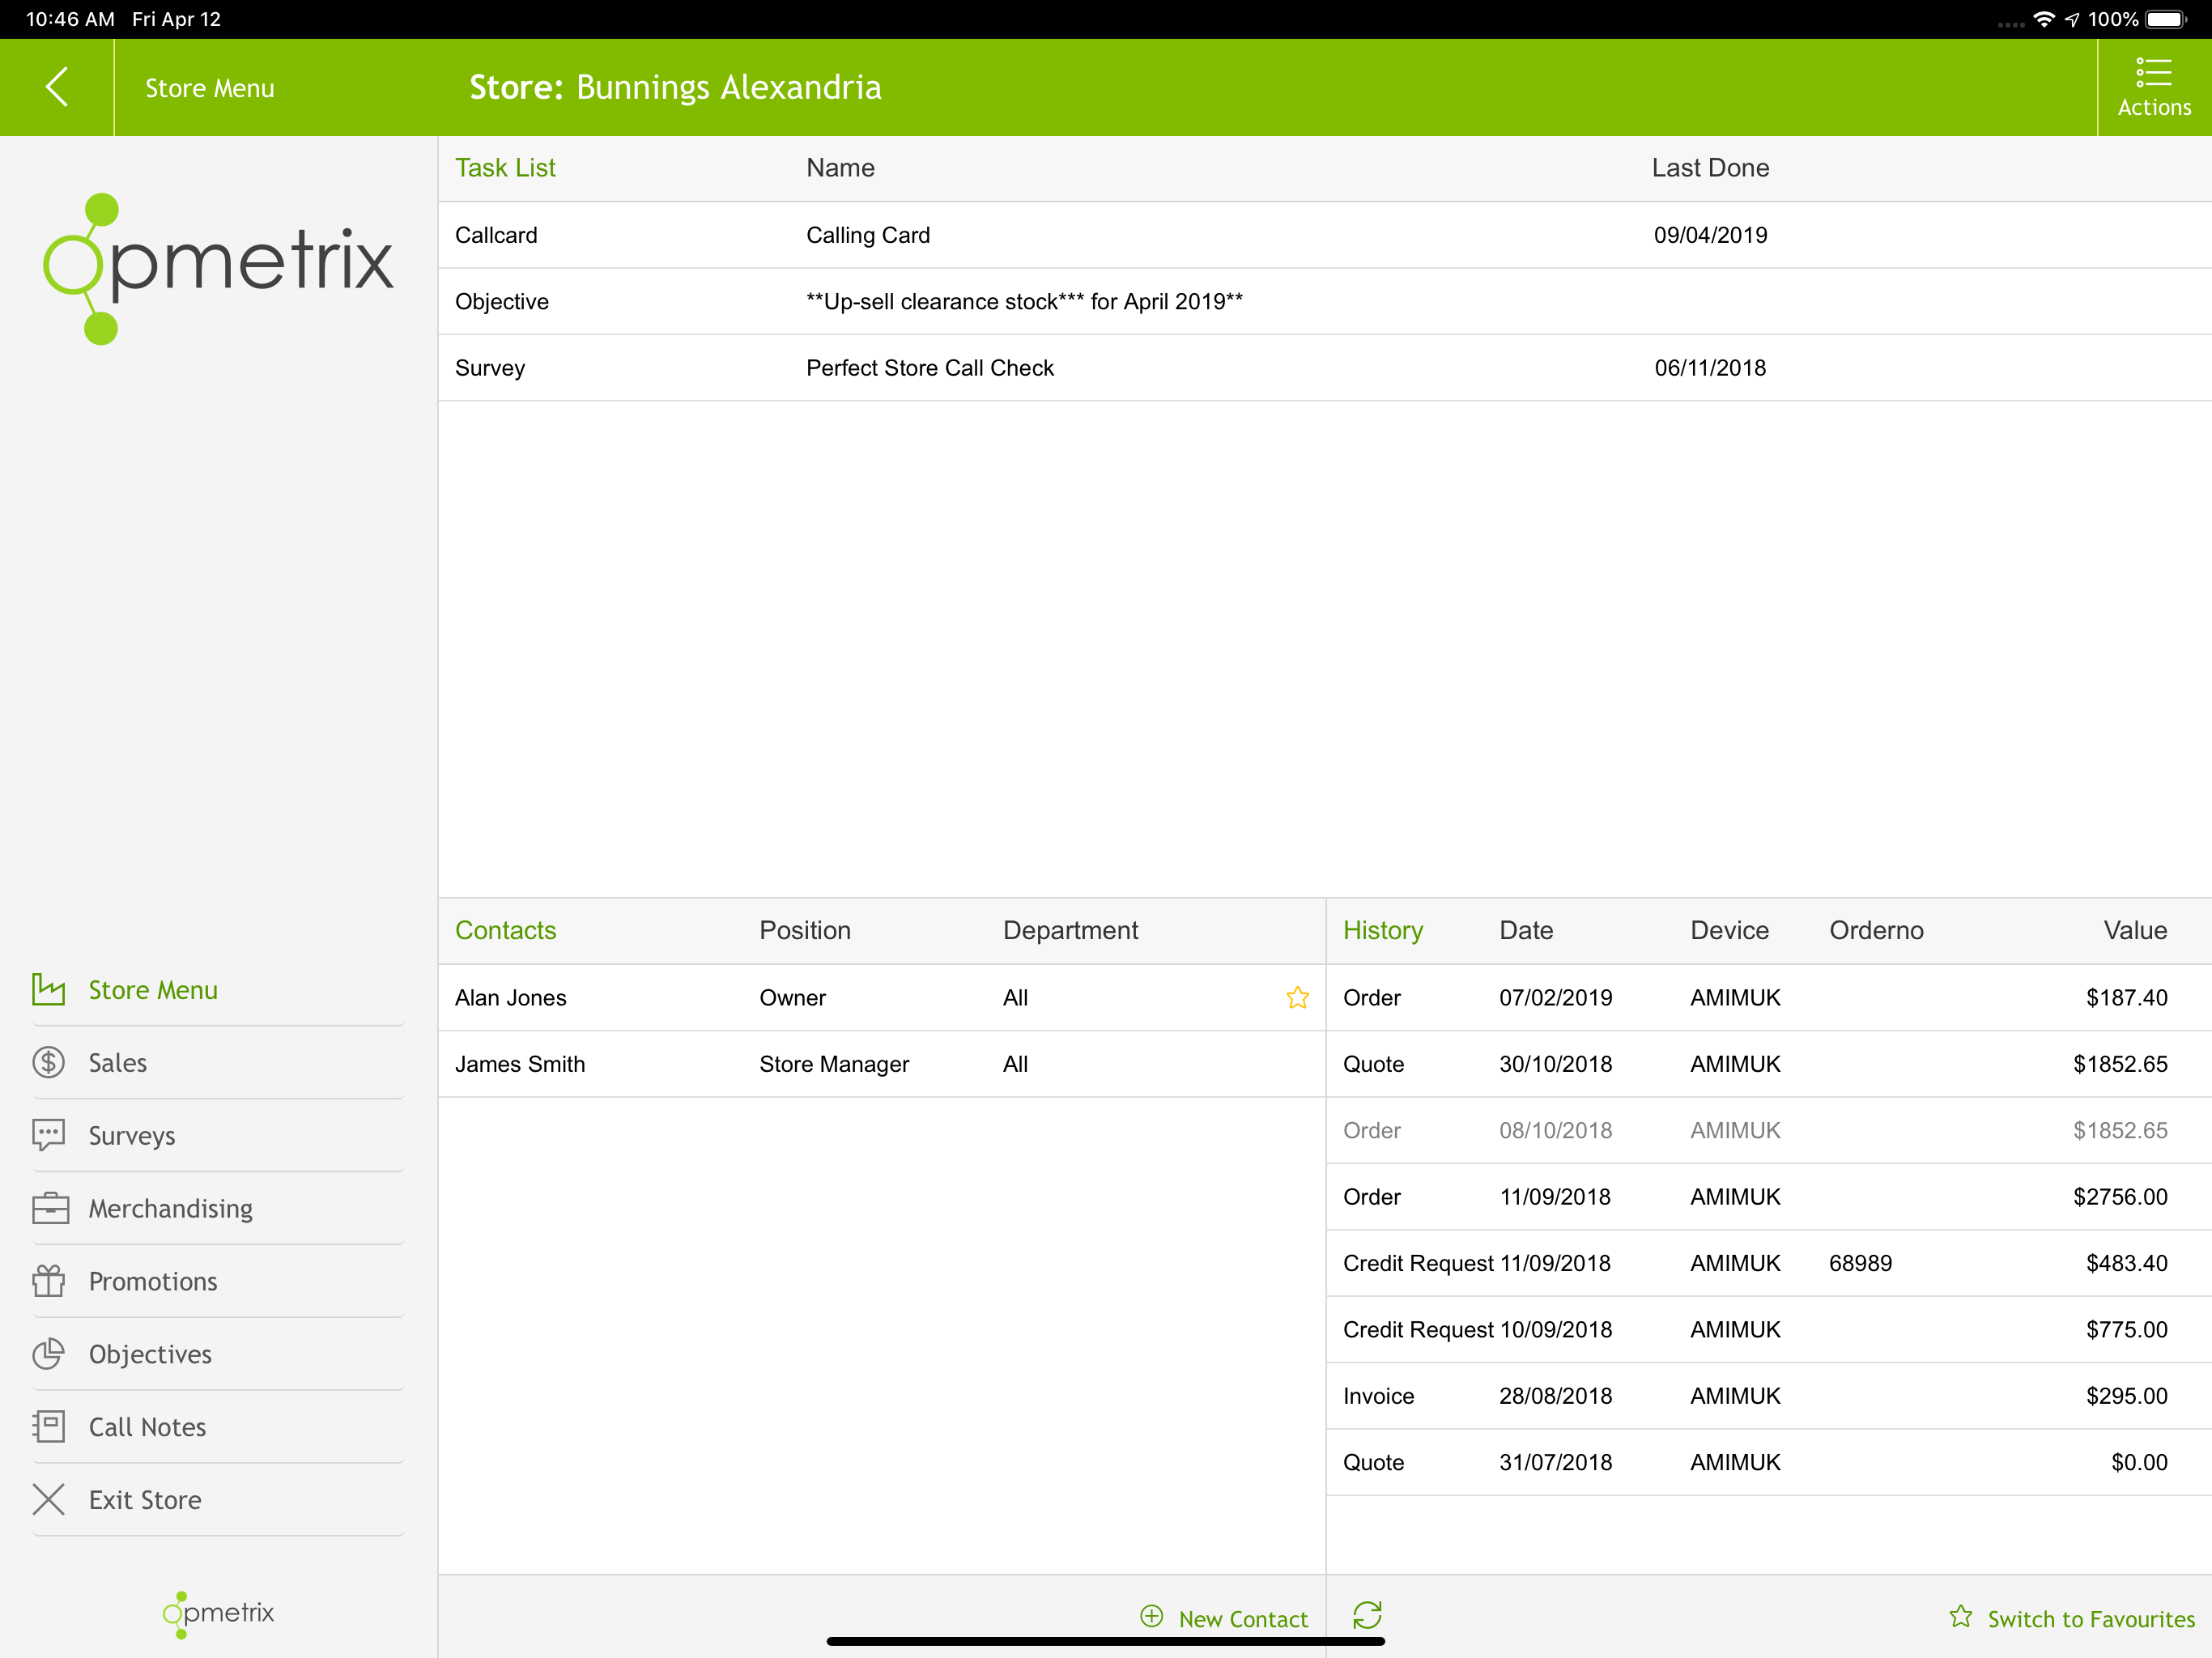Click the Exit Store X icon
Screen dimensions: 2212x1658
(x=48, y=1499)
